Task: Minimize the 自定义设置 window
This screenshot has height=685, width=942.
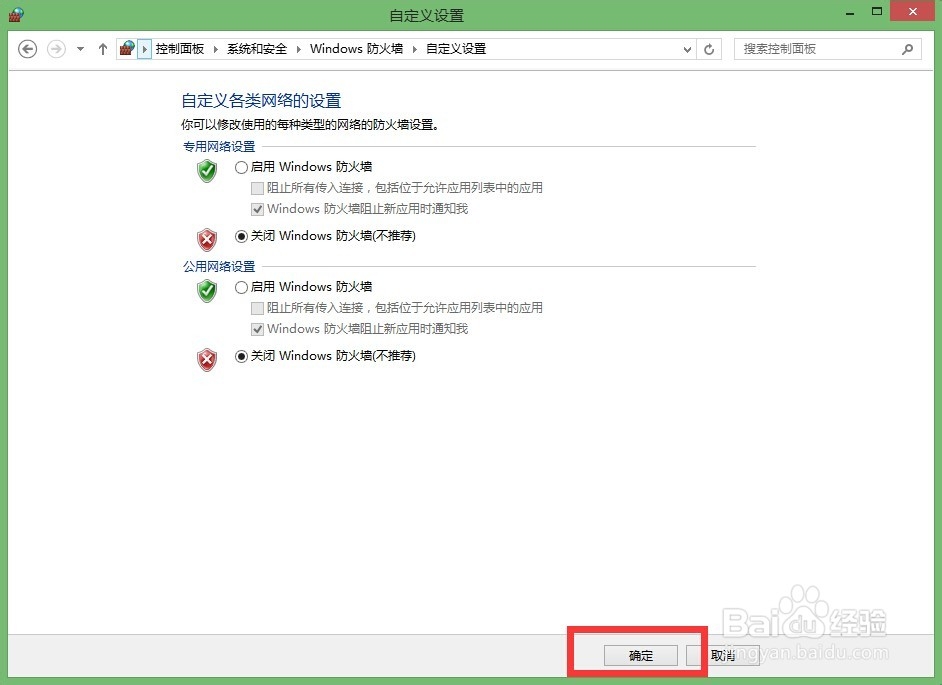Action: pyautogui.click(x=850, y=13)
